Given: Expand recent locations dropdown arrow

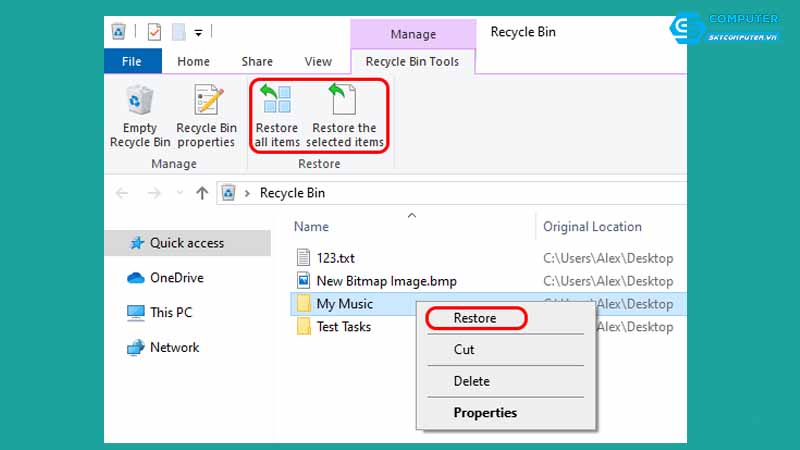Looking at the screenshot, I should click(179, 193).
